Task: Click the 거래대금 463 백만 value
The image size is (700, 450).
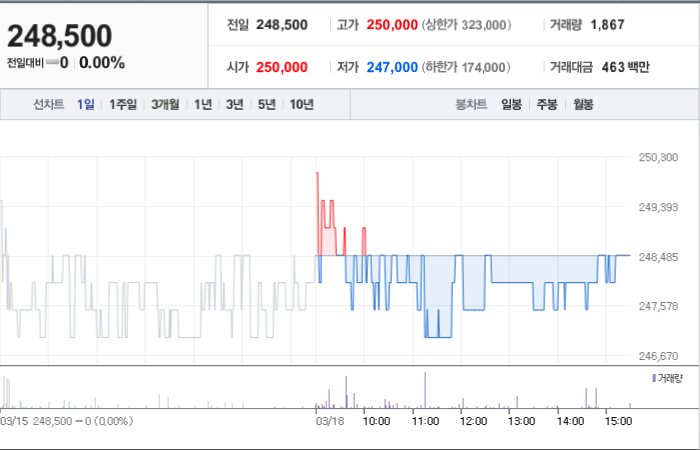Action: pos(625,67)
